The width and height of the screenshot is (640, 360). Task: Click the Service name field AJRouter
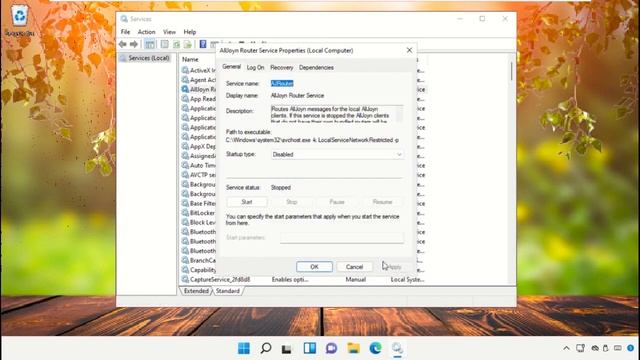(282, 83)
